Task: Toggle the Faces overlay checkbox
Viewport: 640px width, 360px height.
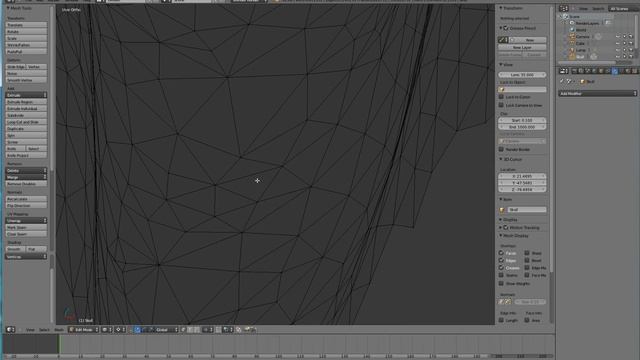Action: click(501, 253)
